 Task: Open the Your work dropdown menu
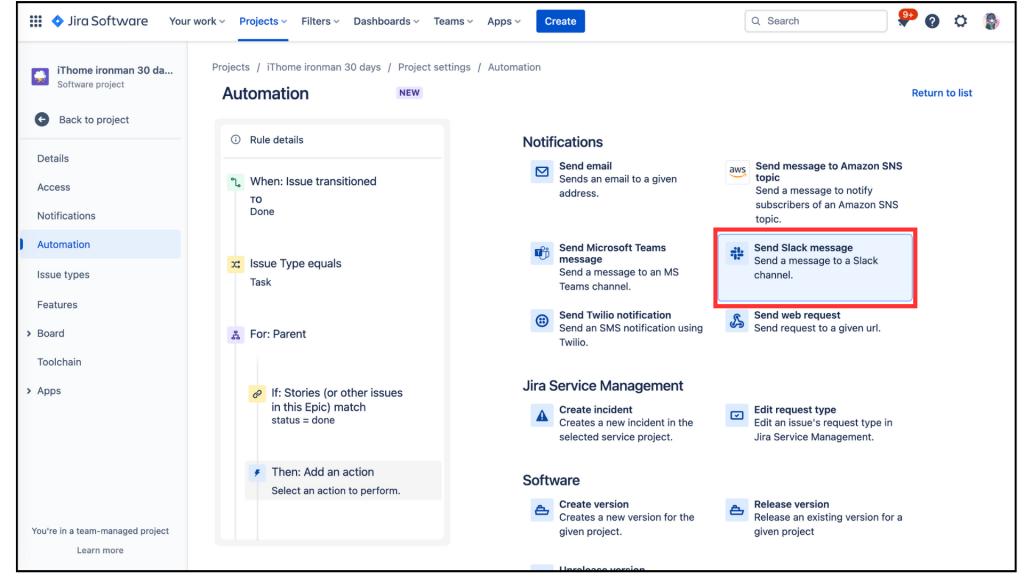(197, 21)
